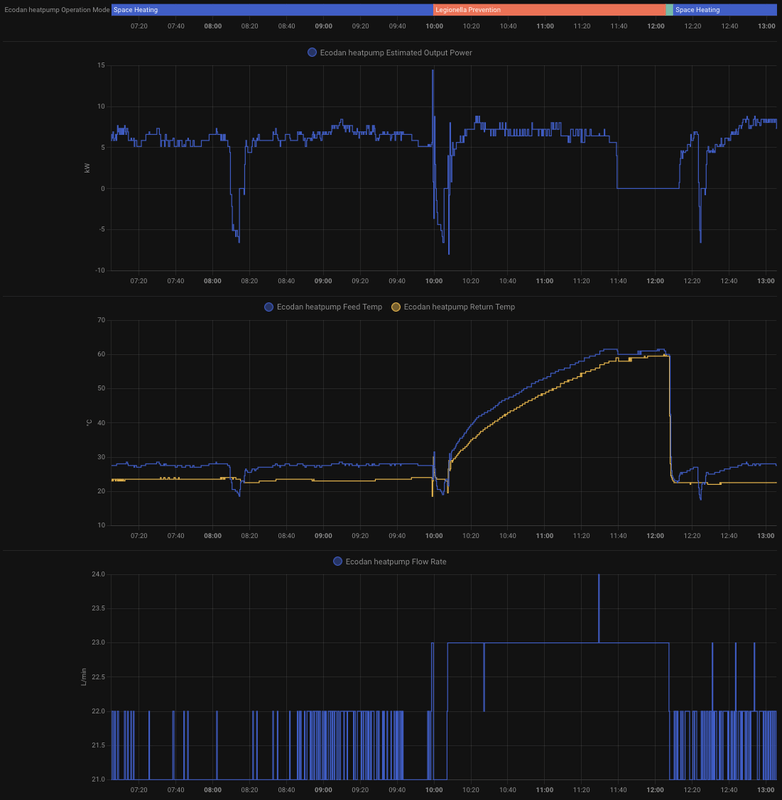
Task: Toggle the Flow Rate legend circle
Action: (338, 561)
